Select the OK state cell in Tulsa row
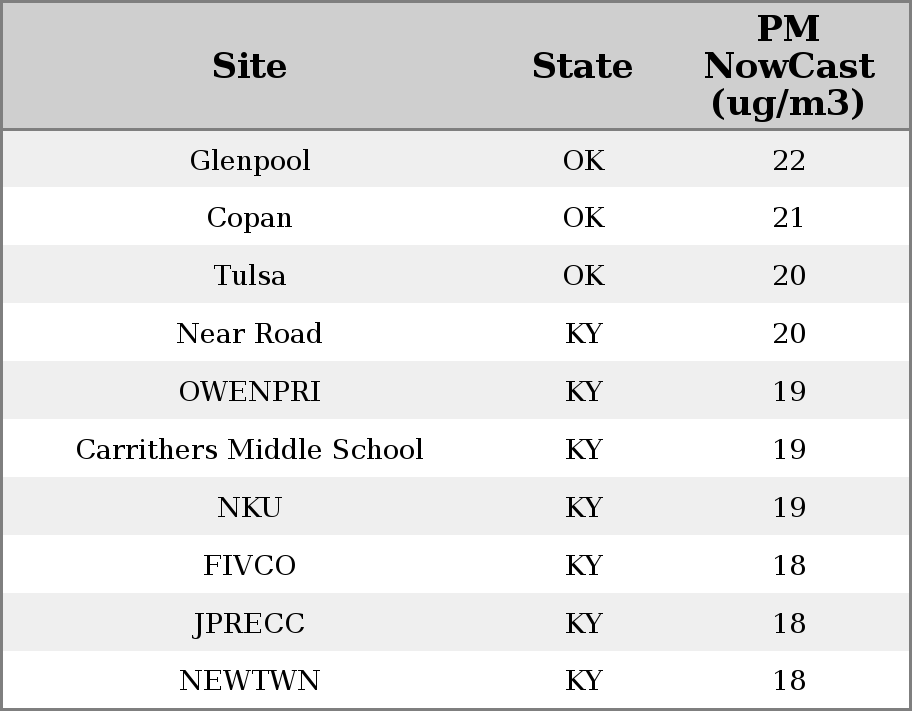Viewport: 912px width, 711px height. pos(583,276)
